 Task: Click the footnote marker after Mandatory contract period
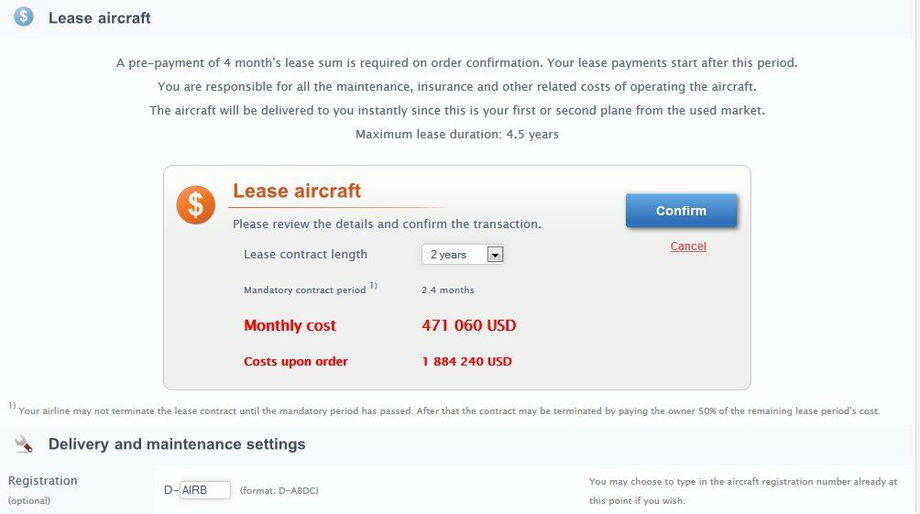[373, 286]
